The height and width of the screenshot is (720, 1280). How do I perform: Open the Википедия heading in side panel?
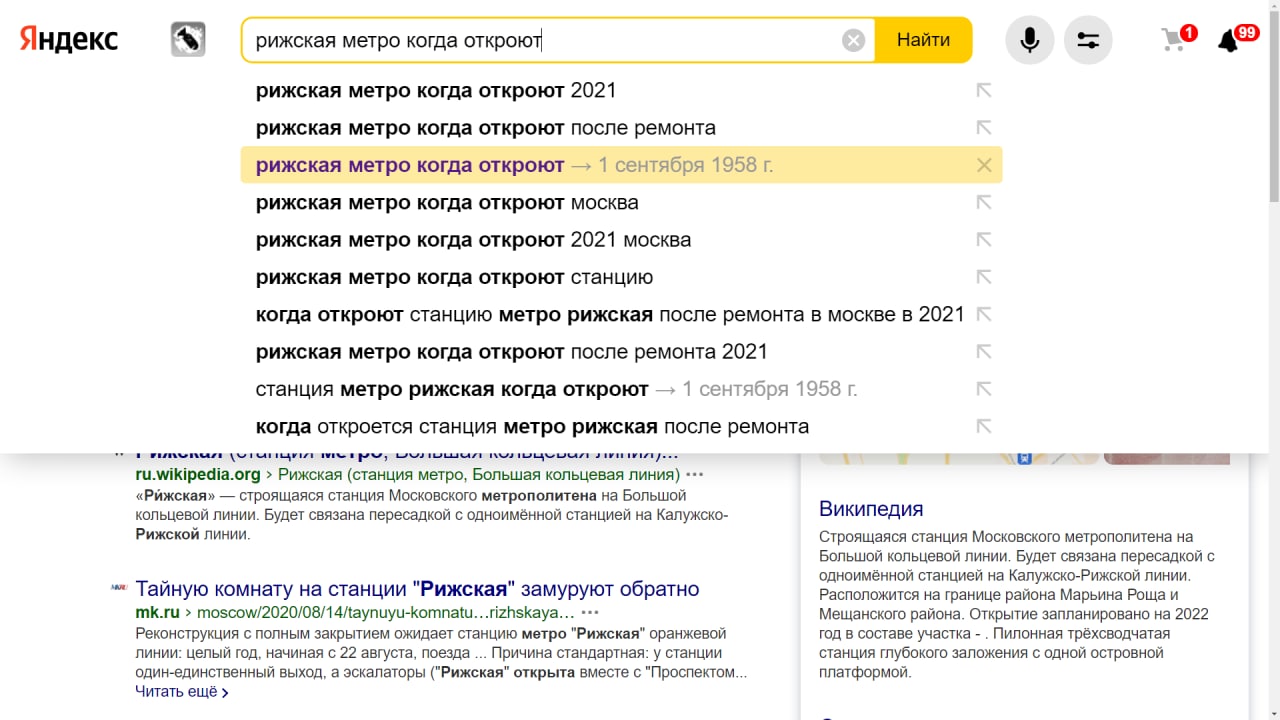(x=871, y=508)
